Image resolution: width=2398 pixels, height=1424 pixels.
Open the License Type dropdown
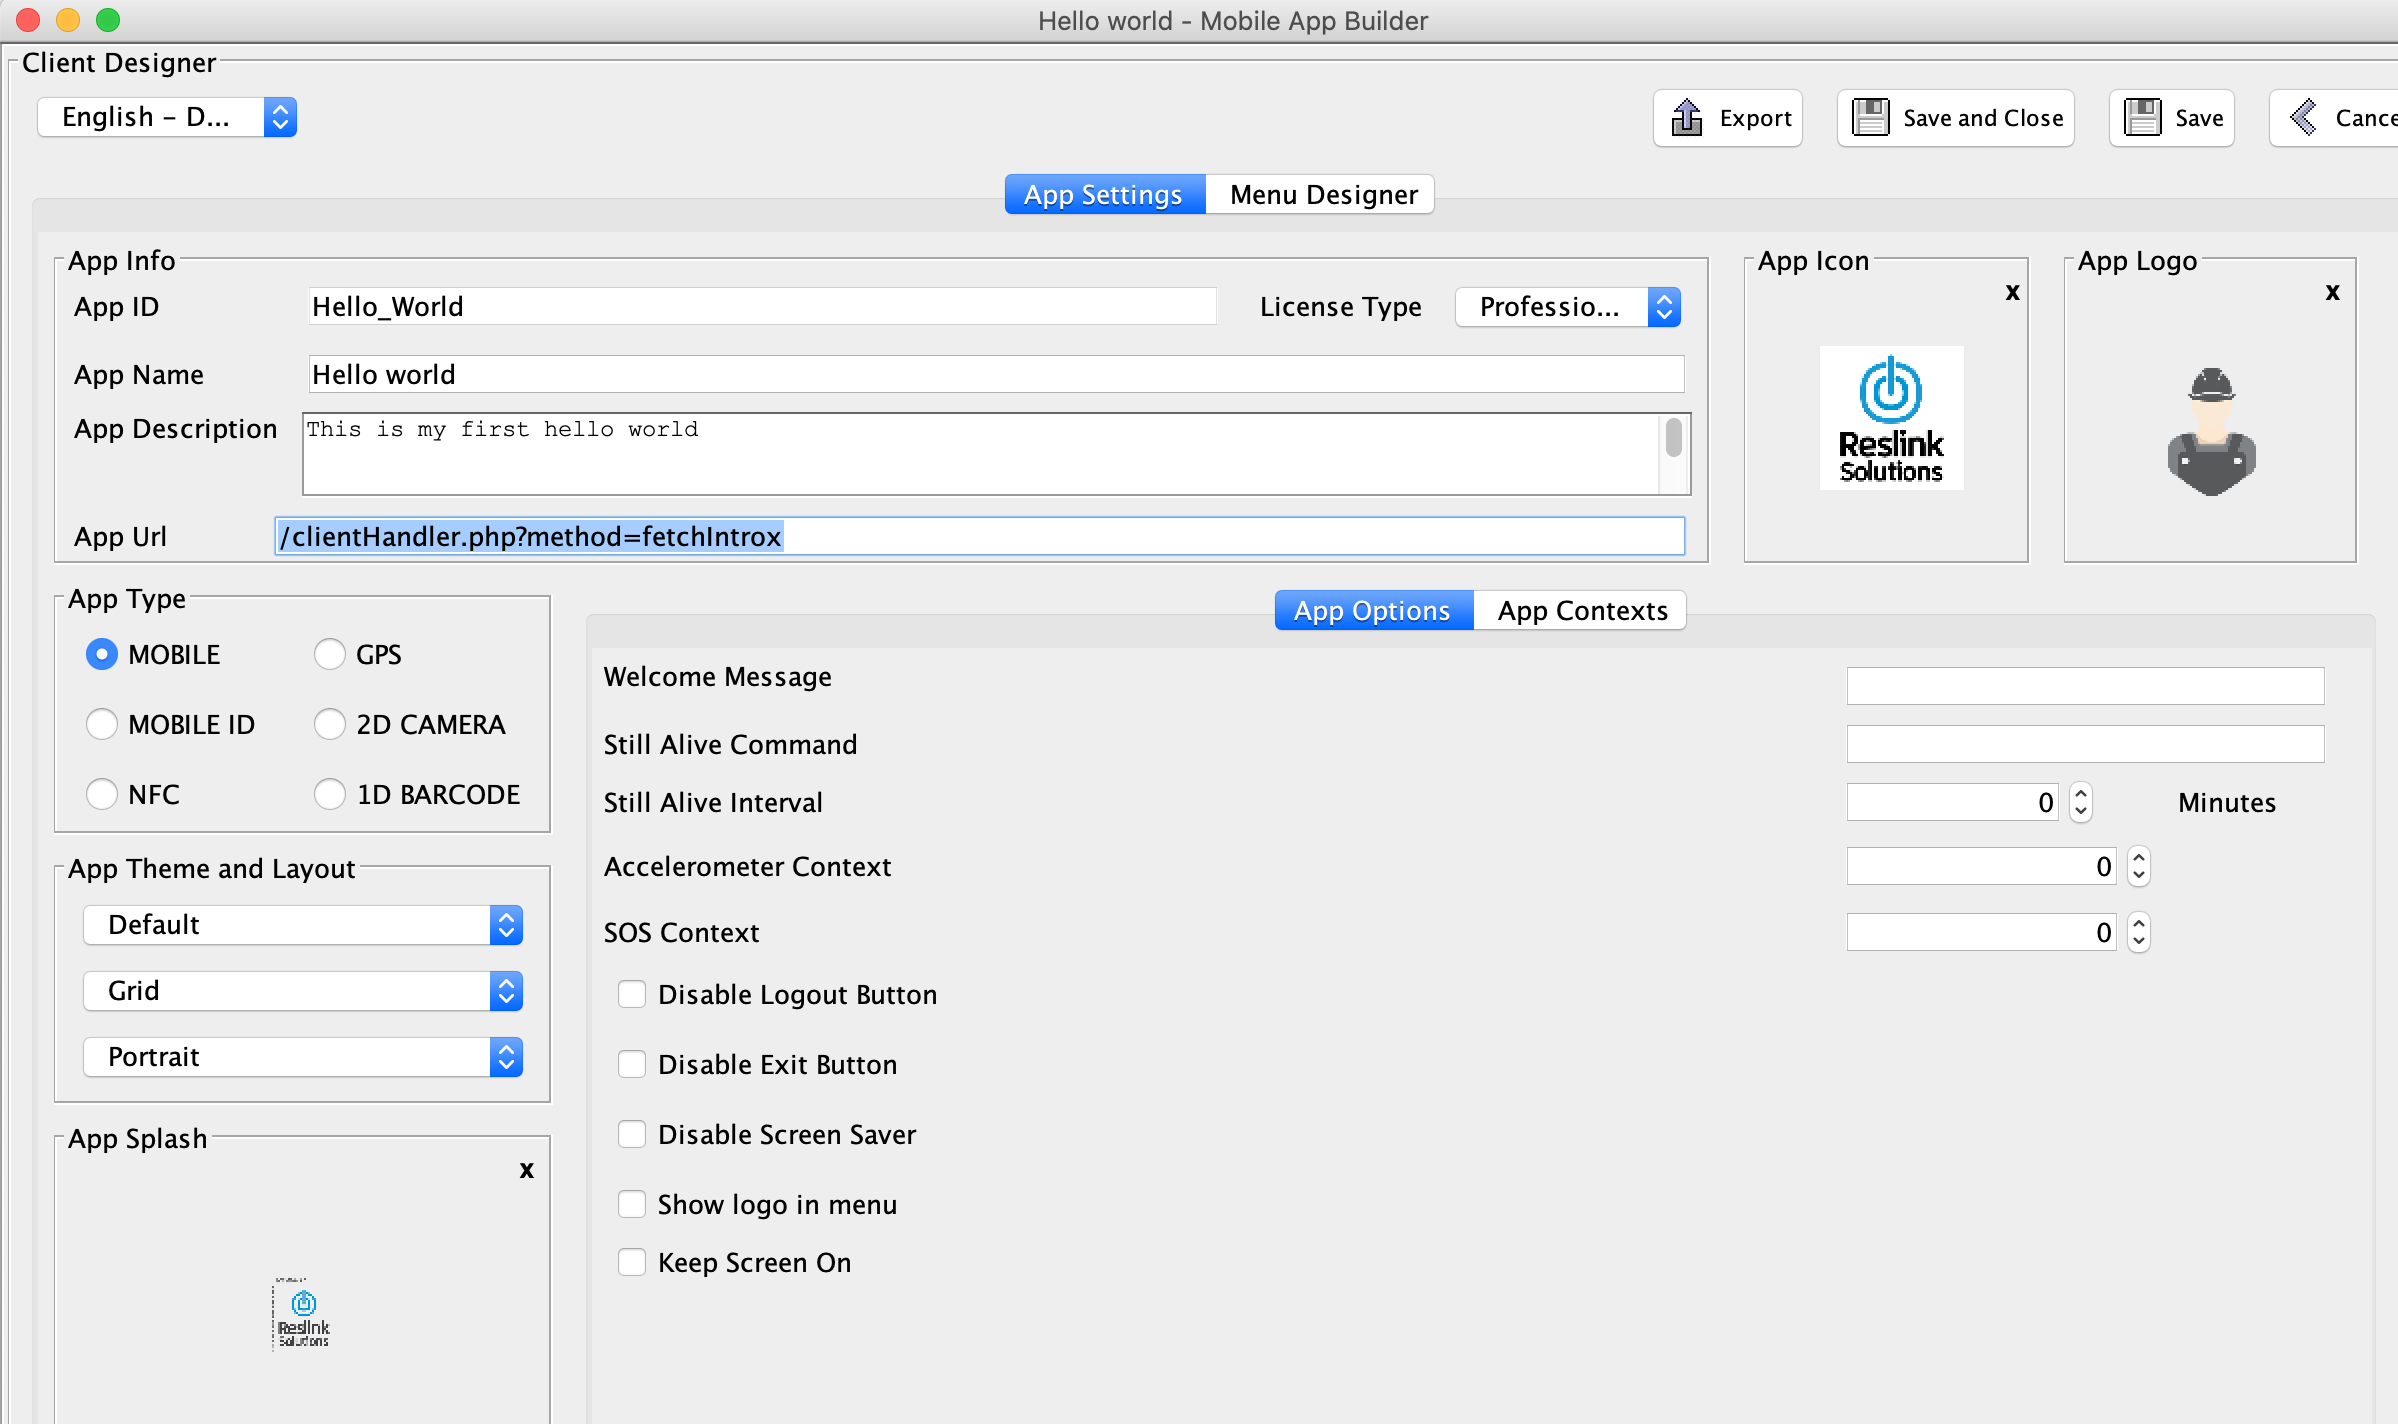coord(1567,307)
